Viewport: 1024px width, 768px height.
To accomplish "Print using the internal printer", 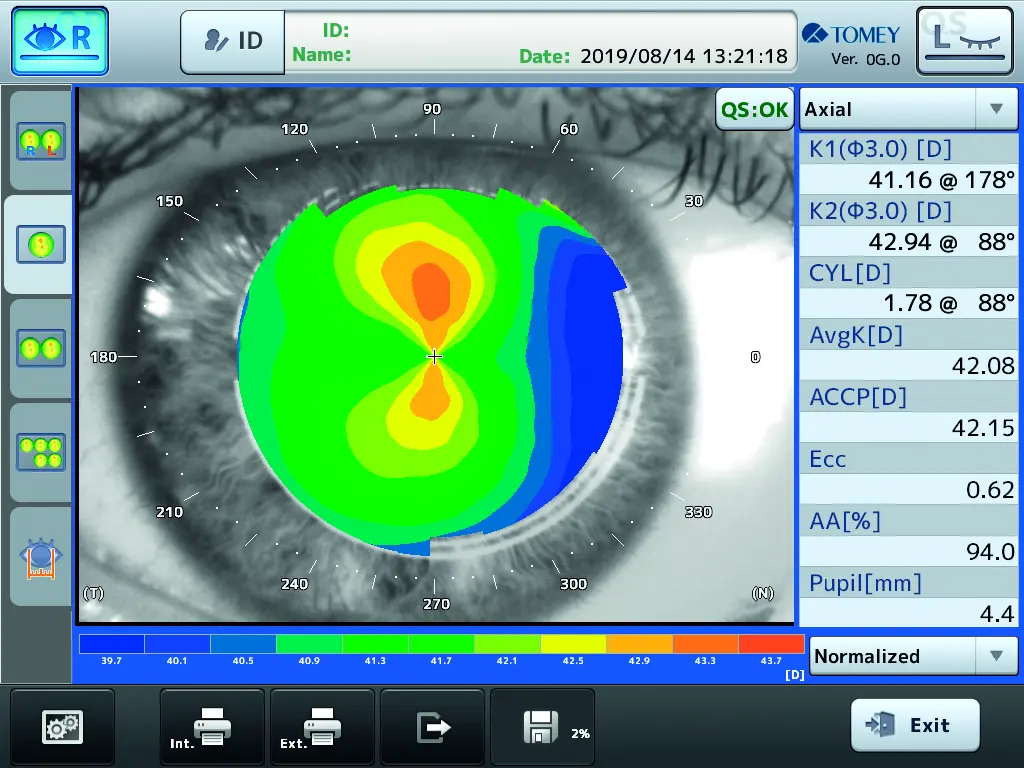I will click(x=212, y=726).
